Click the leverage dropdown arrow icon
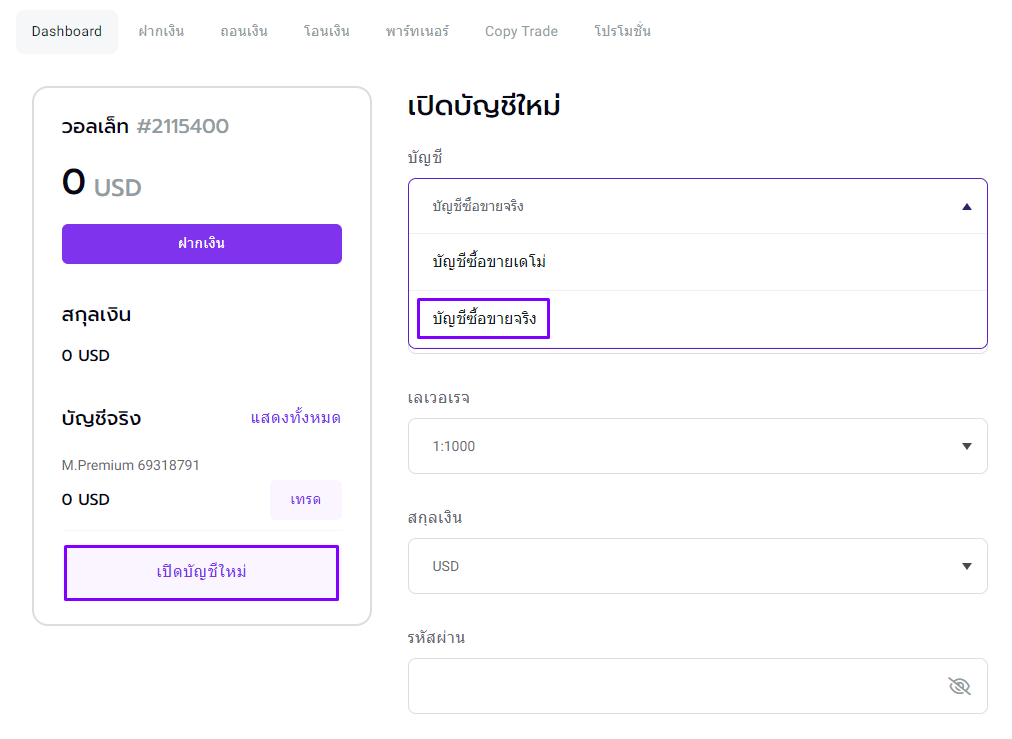Viewport: 1012px width, 739px height. click(967, 446)
